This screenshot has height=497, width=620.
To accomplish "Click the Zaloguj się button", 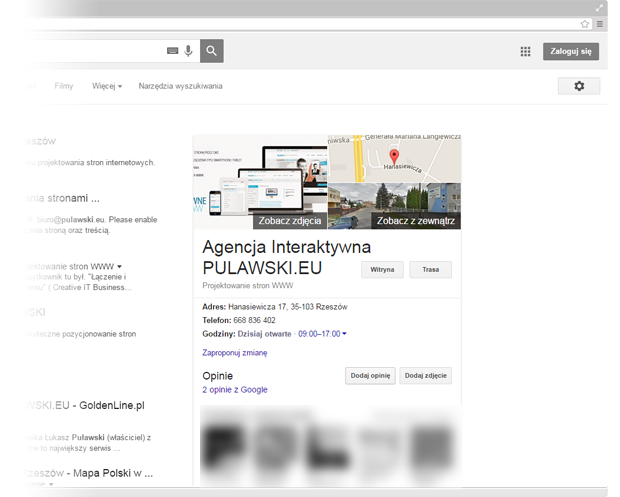I will 571,51.
